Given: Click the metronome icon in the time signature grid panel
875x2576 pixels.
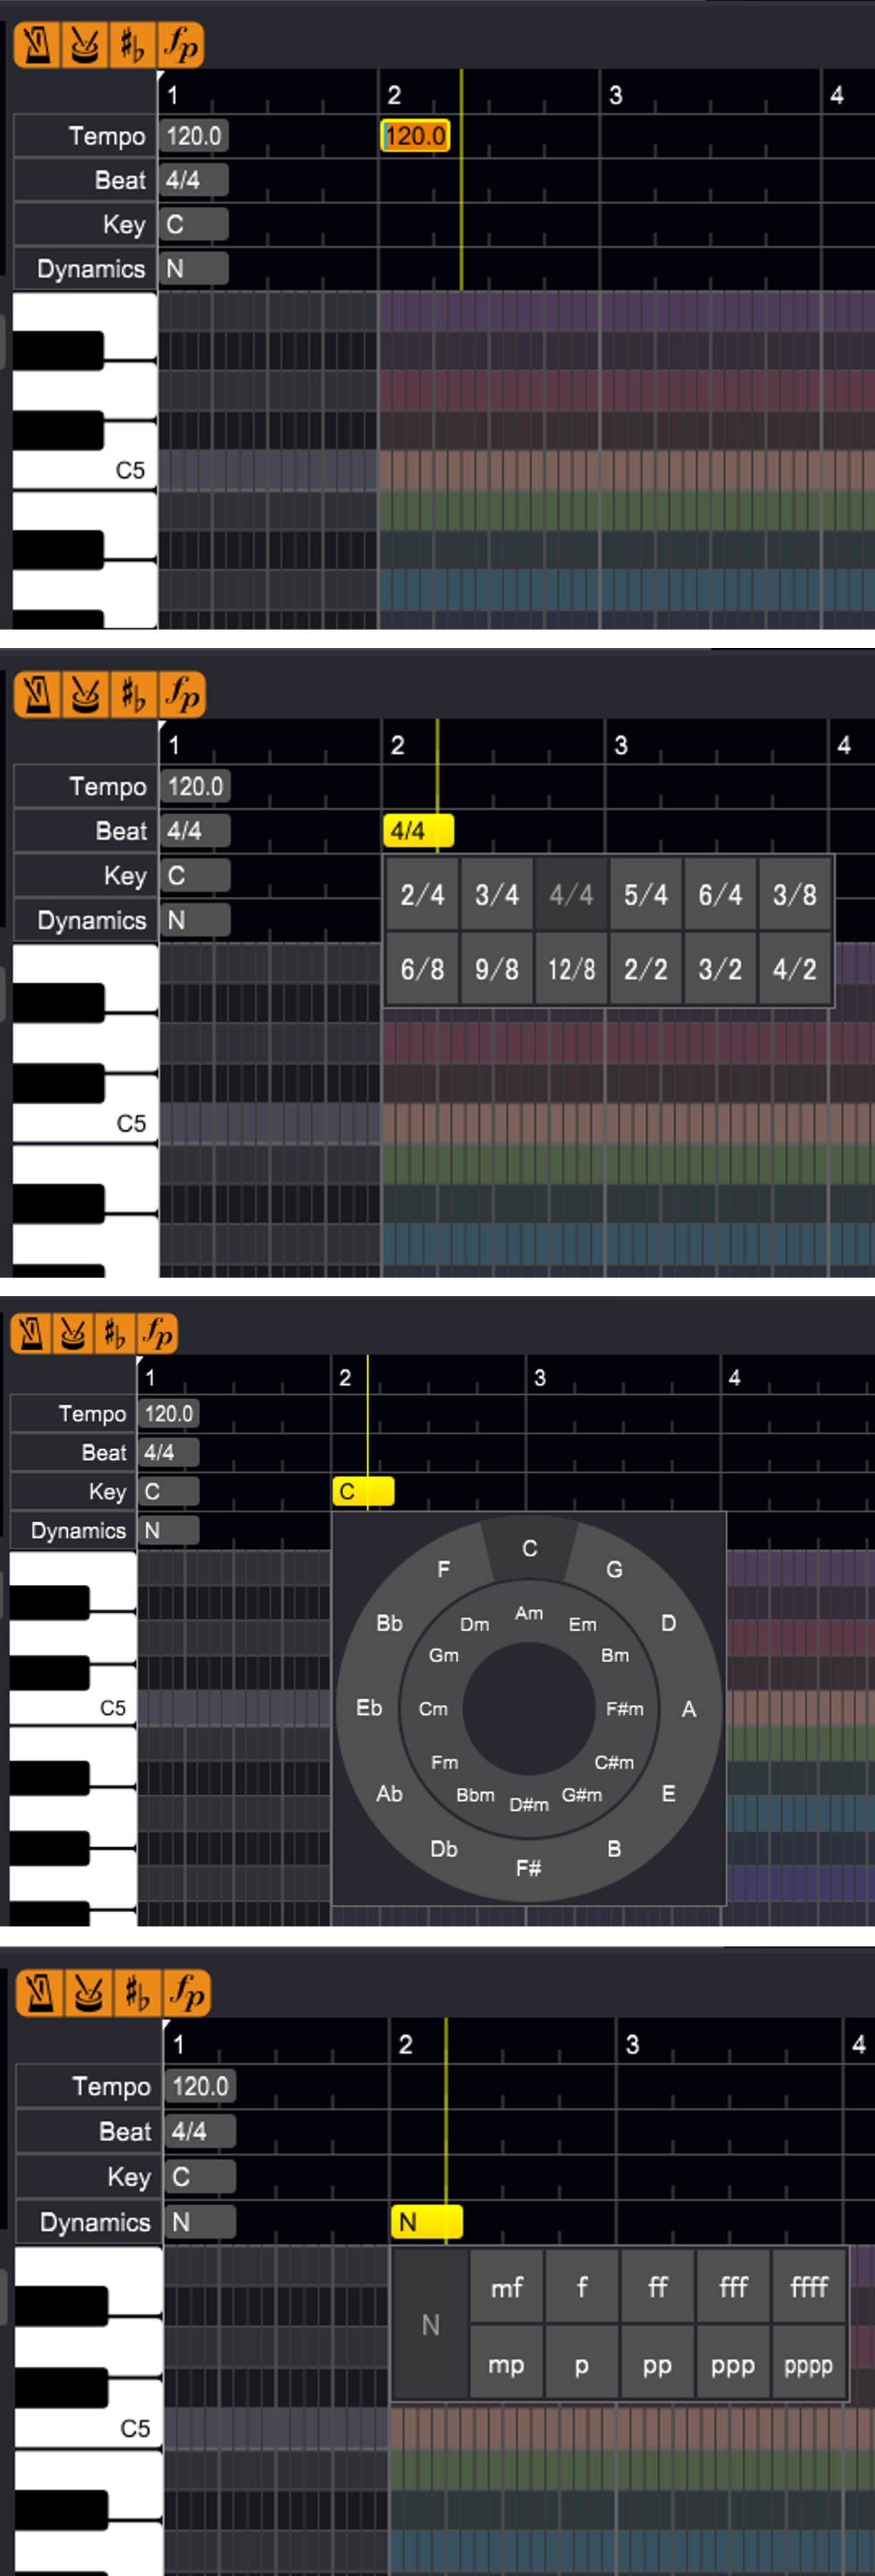Looking at the screenshot, I should [38, 695].
